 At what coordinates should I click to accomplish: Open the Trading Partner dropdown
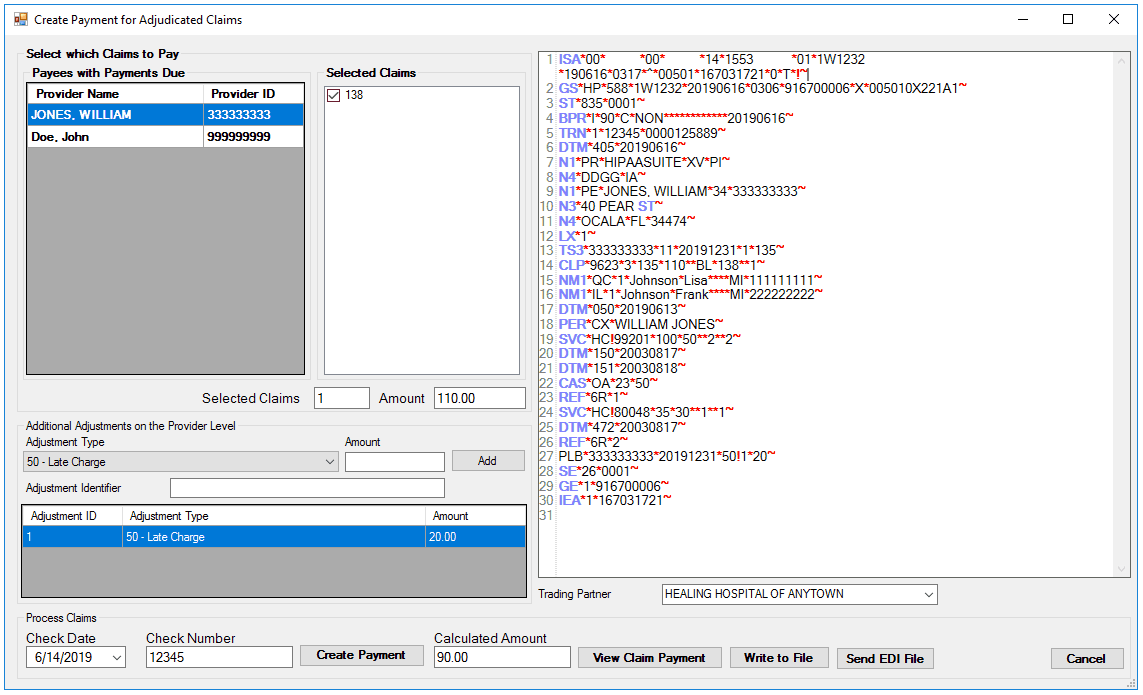[928, 594]
